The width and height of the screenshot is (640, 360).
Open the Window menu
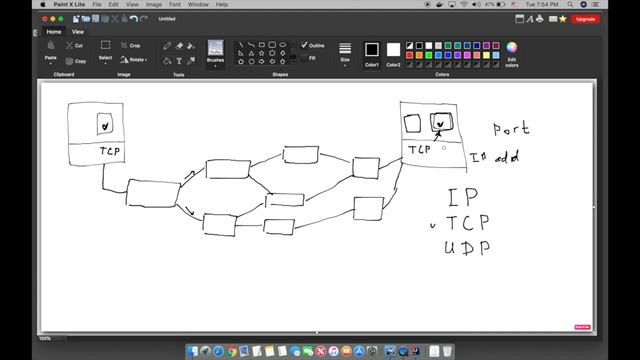pos(198,4)
